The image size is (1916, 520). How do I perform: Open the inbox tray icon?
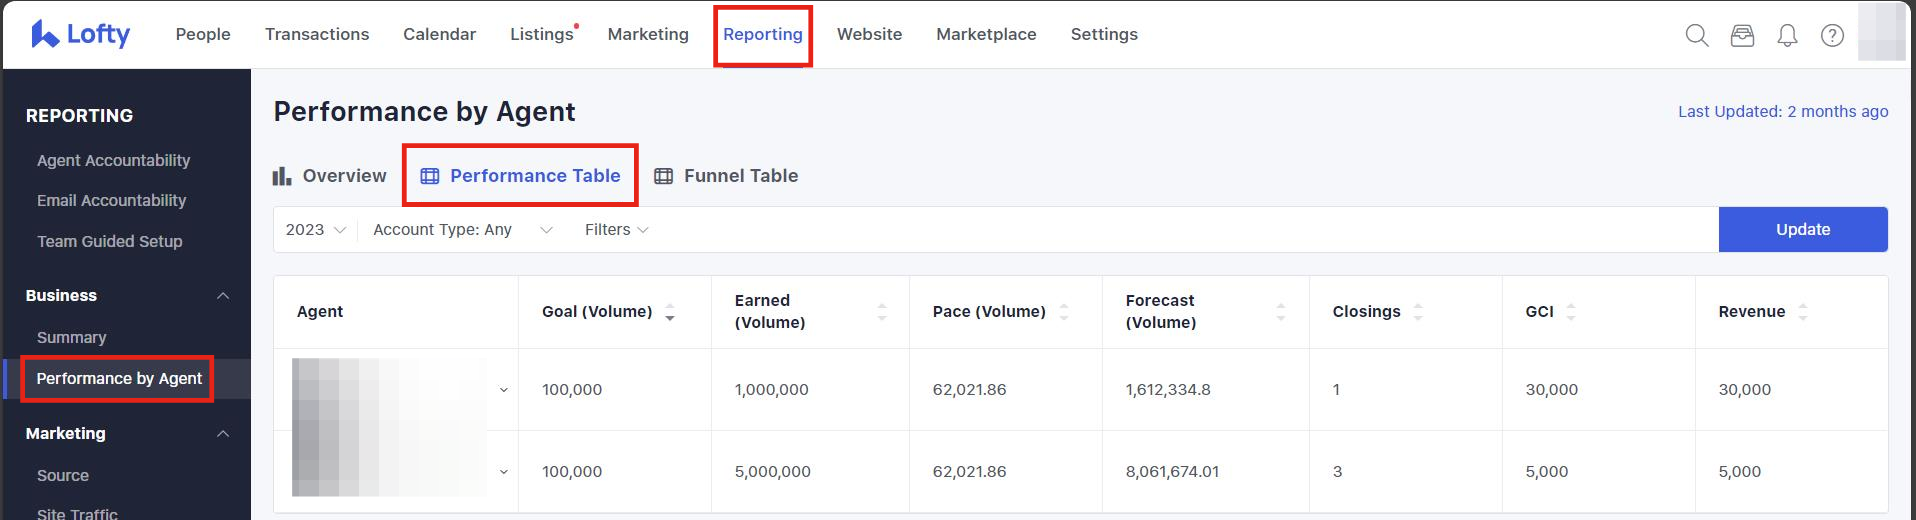pyautogui.click(x=1742, y=36)
